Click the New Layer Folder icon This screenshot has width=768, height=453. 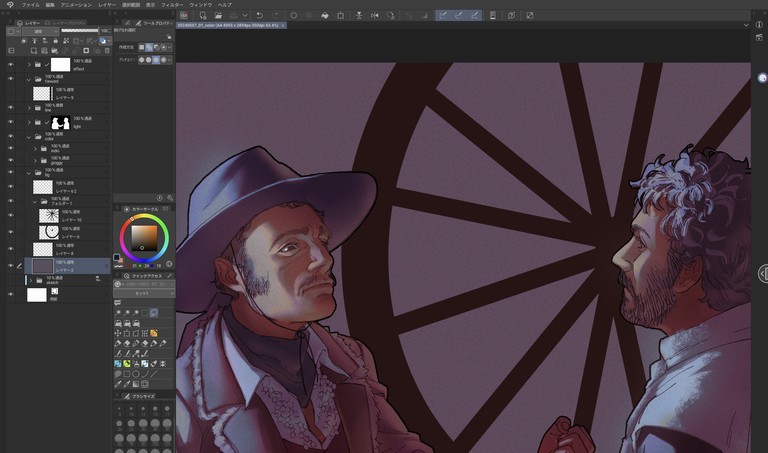click(x=54, y=50)
